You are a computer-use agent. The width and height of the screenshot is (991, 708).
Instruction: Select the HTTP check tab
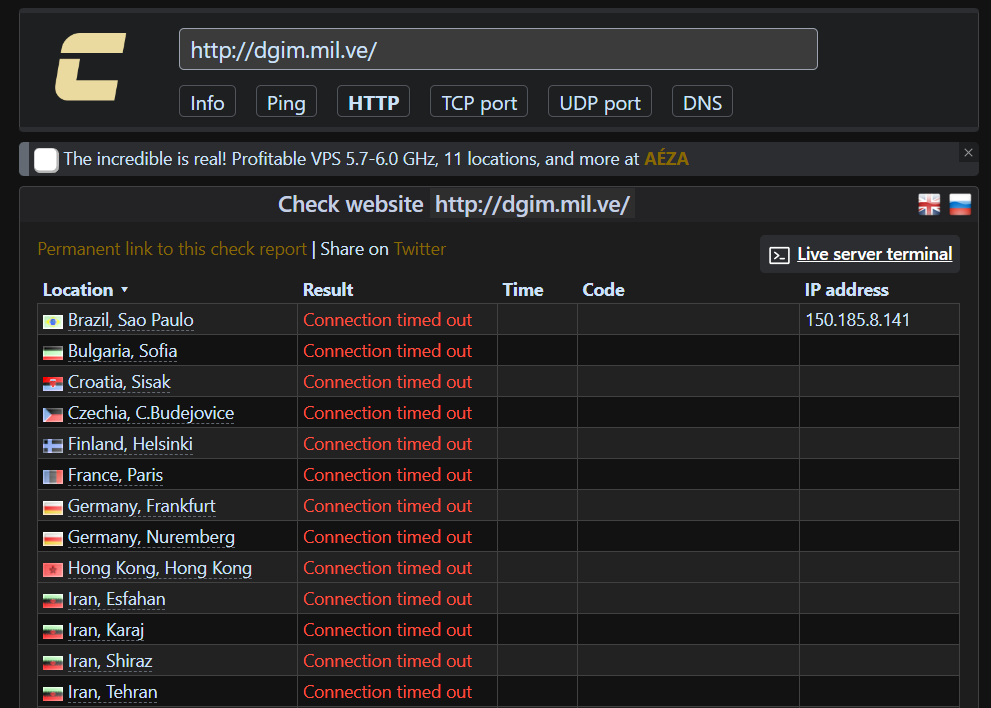374,102
